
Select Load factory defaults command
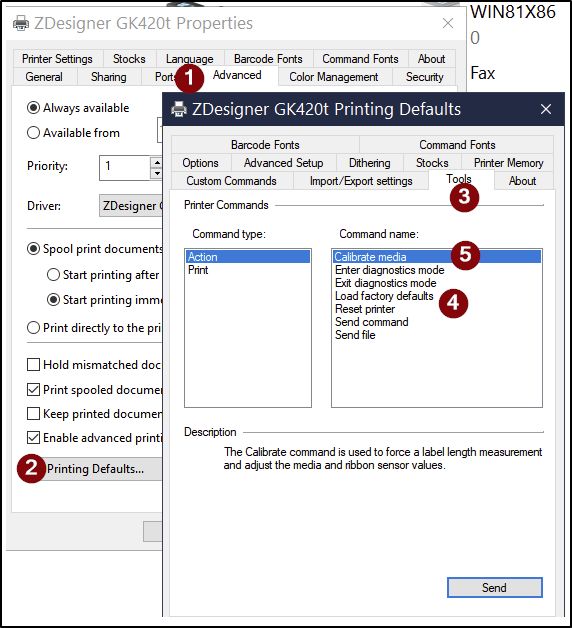pos(384,296)
